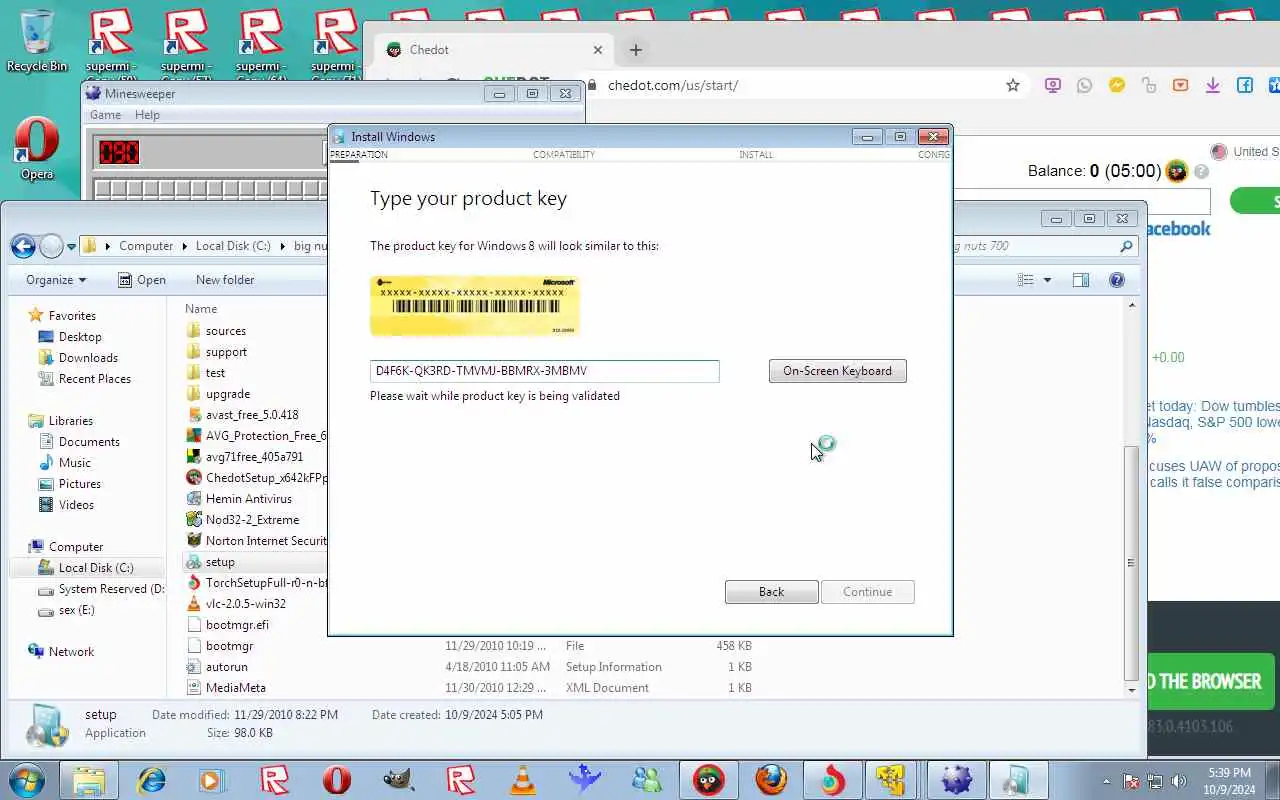Open the Explorer help button
This screenshot has height=800, width=1280.
pyautogui.click(x=1117, y=280)
